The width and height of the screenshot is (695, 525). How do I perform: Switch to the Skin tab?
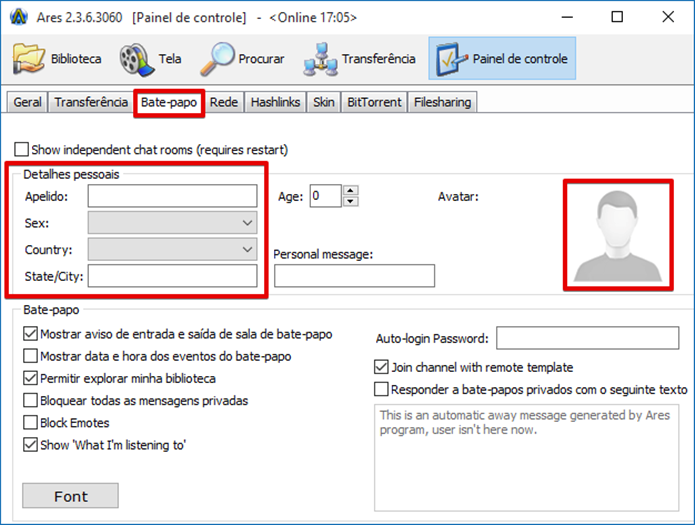[x=324, y=102]
